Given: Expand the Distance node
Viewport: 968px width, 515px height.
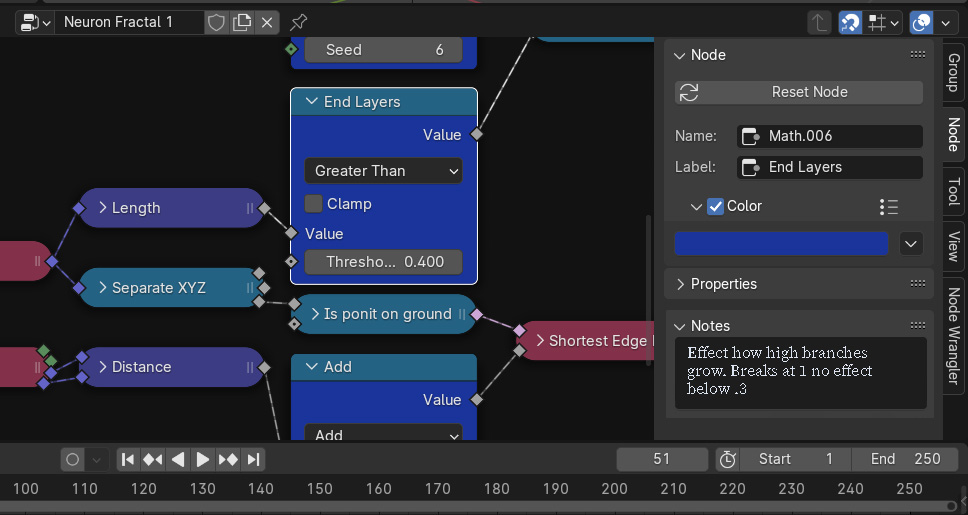Looking at the screenshot, I should [x=103, y=367].
